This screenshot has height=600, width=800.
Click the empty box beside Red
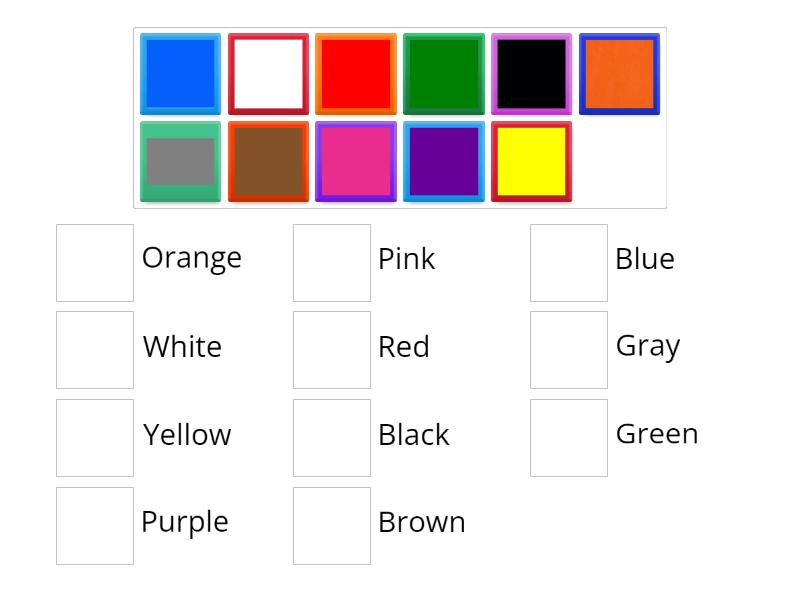(x=331, y=350)
